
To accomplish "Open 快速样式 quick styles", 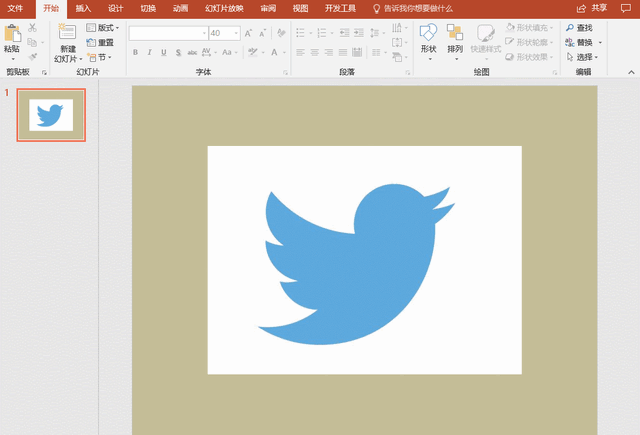I will (486, 42).
